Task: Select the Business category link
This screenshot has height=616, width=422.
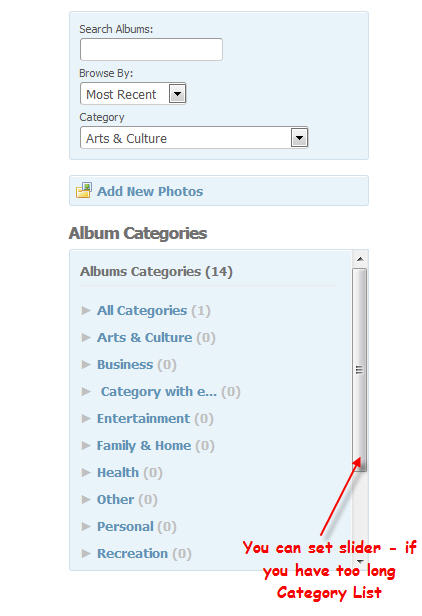Action: pyautogui.click(x=125, y=365)
